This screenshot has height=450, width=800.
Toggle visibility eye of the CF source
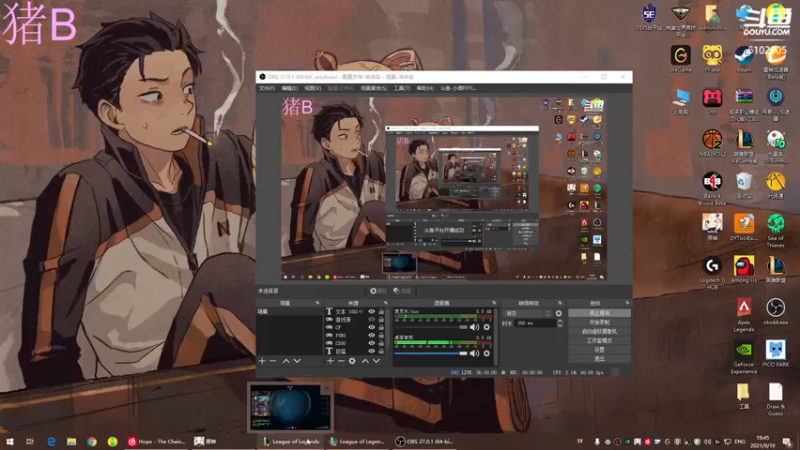click(x=371, y=327)
